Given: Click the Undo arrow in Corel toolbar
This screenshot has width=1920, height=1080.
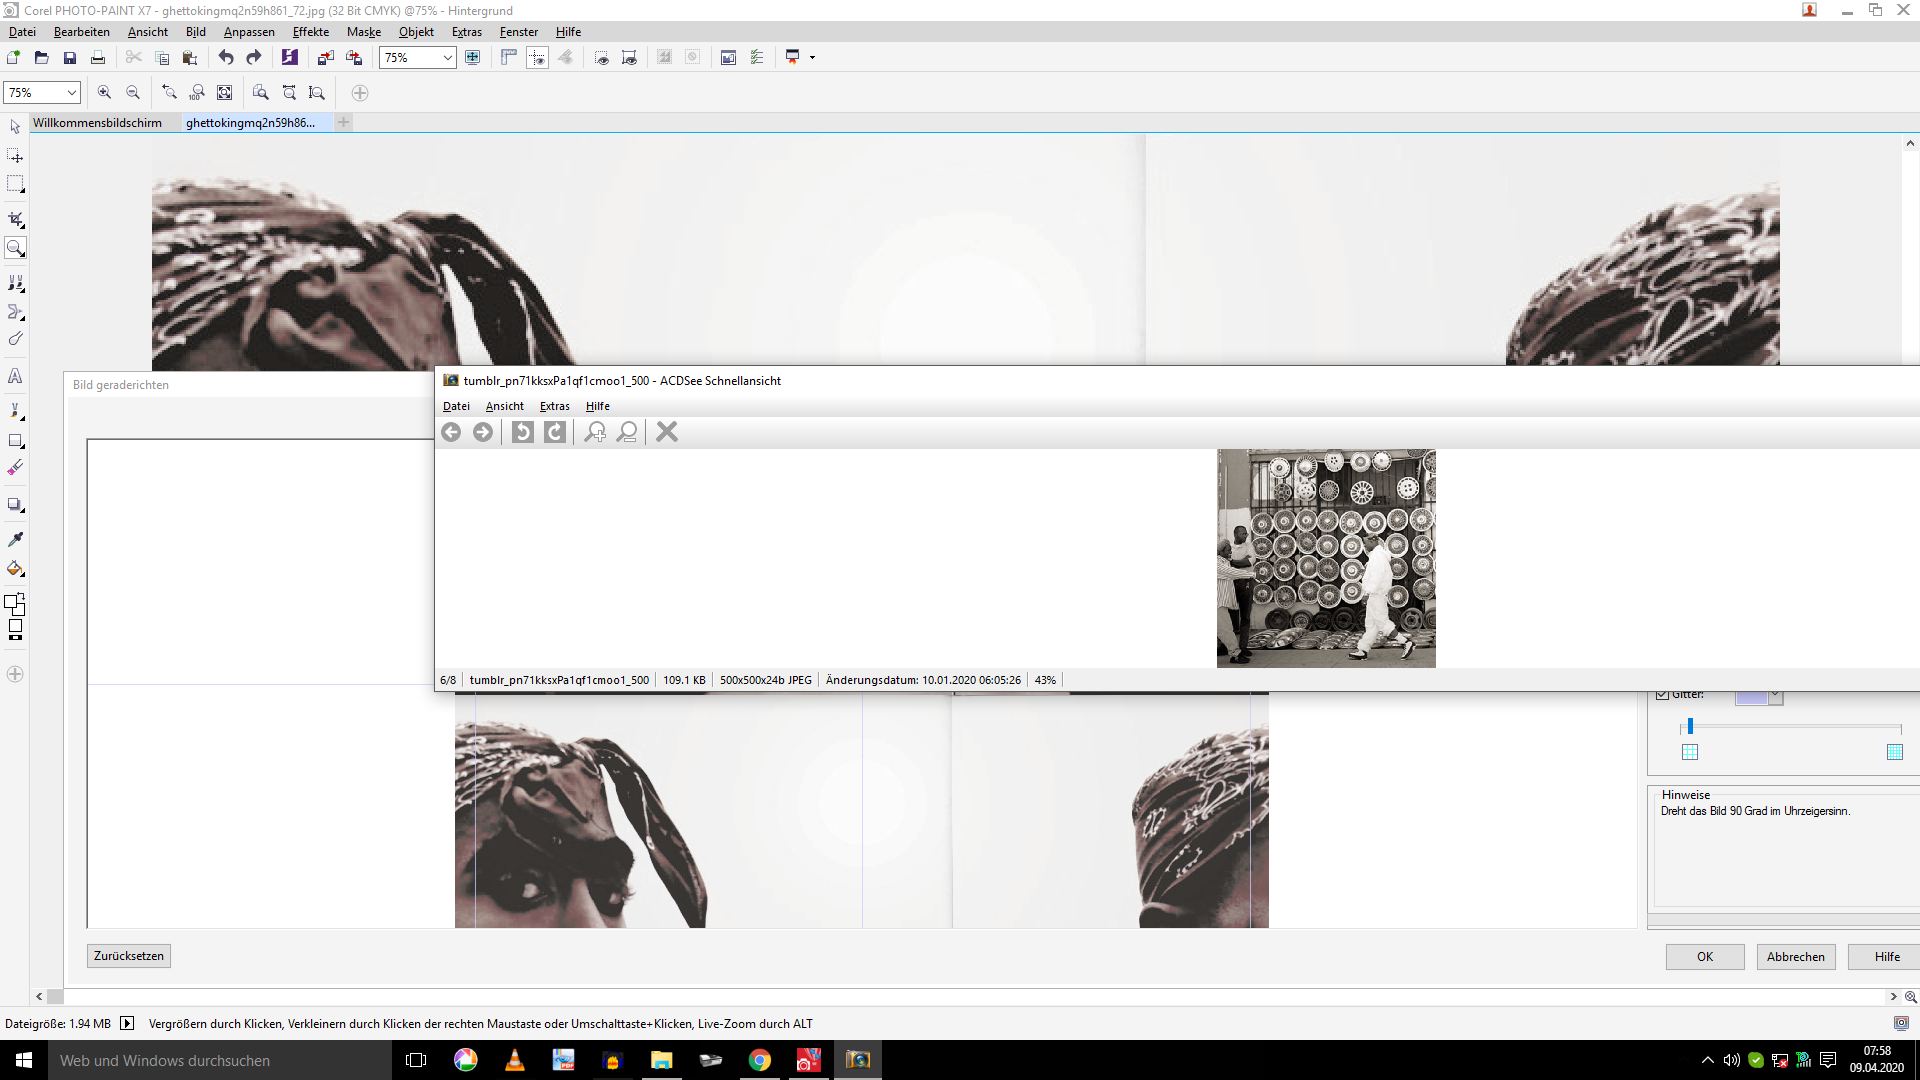Looking at the screenshot, I should point(226,58).
